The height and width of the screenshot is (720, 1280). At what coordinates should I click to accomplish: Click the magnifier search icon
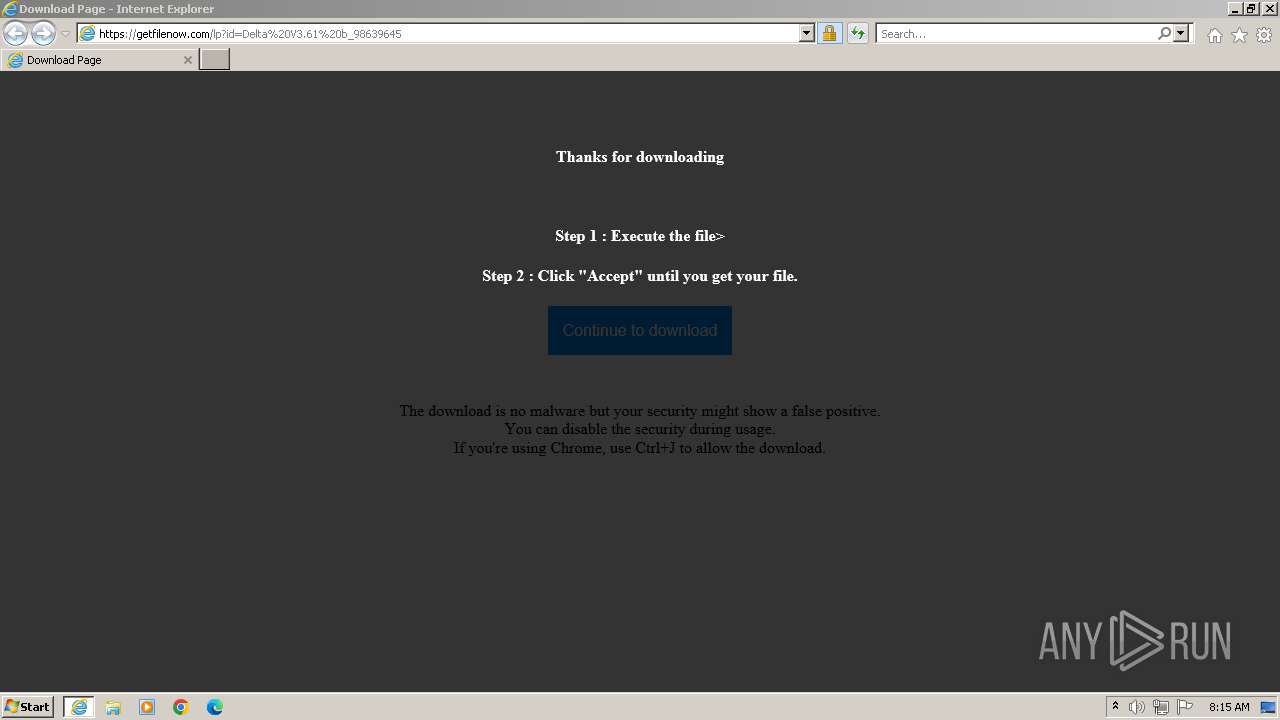tap(1164, 34)
